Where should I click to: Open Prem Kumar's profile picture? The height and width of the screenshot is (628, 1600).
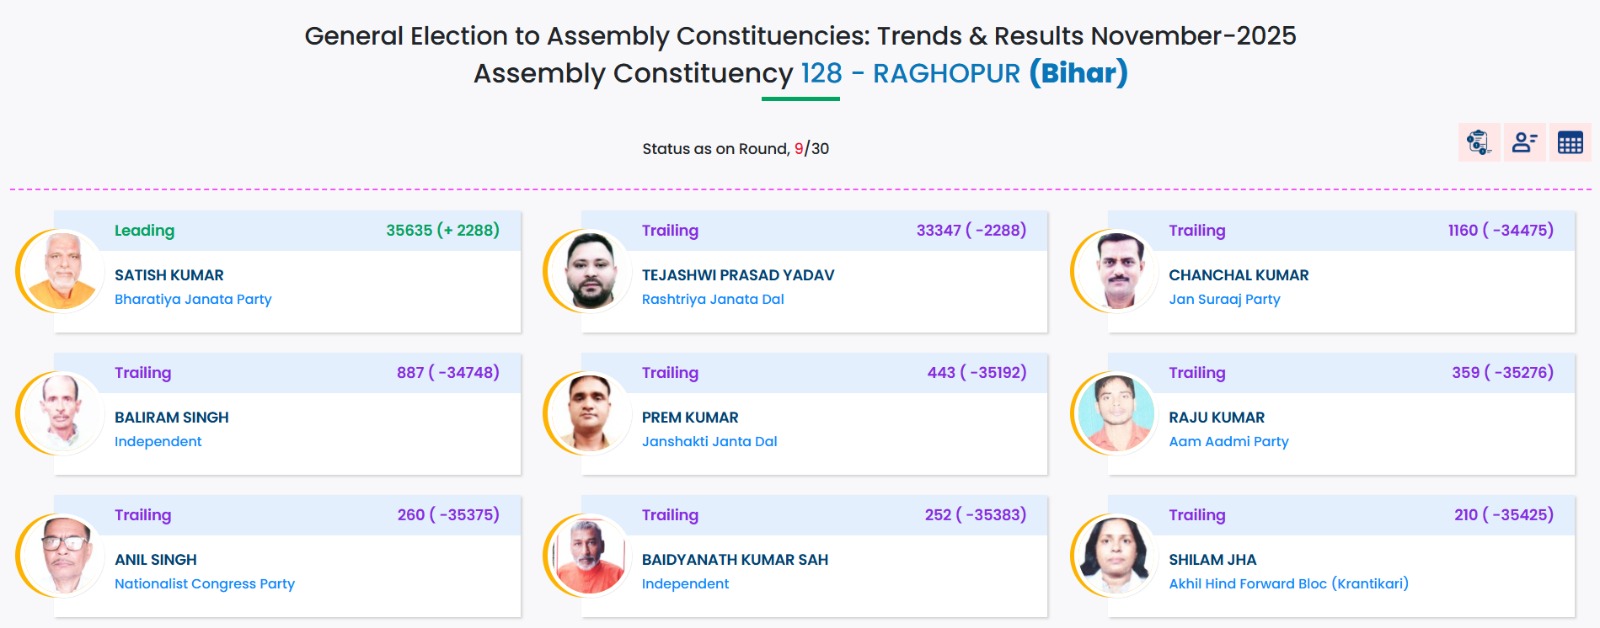(x=590, y=412)
